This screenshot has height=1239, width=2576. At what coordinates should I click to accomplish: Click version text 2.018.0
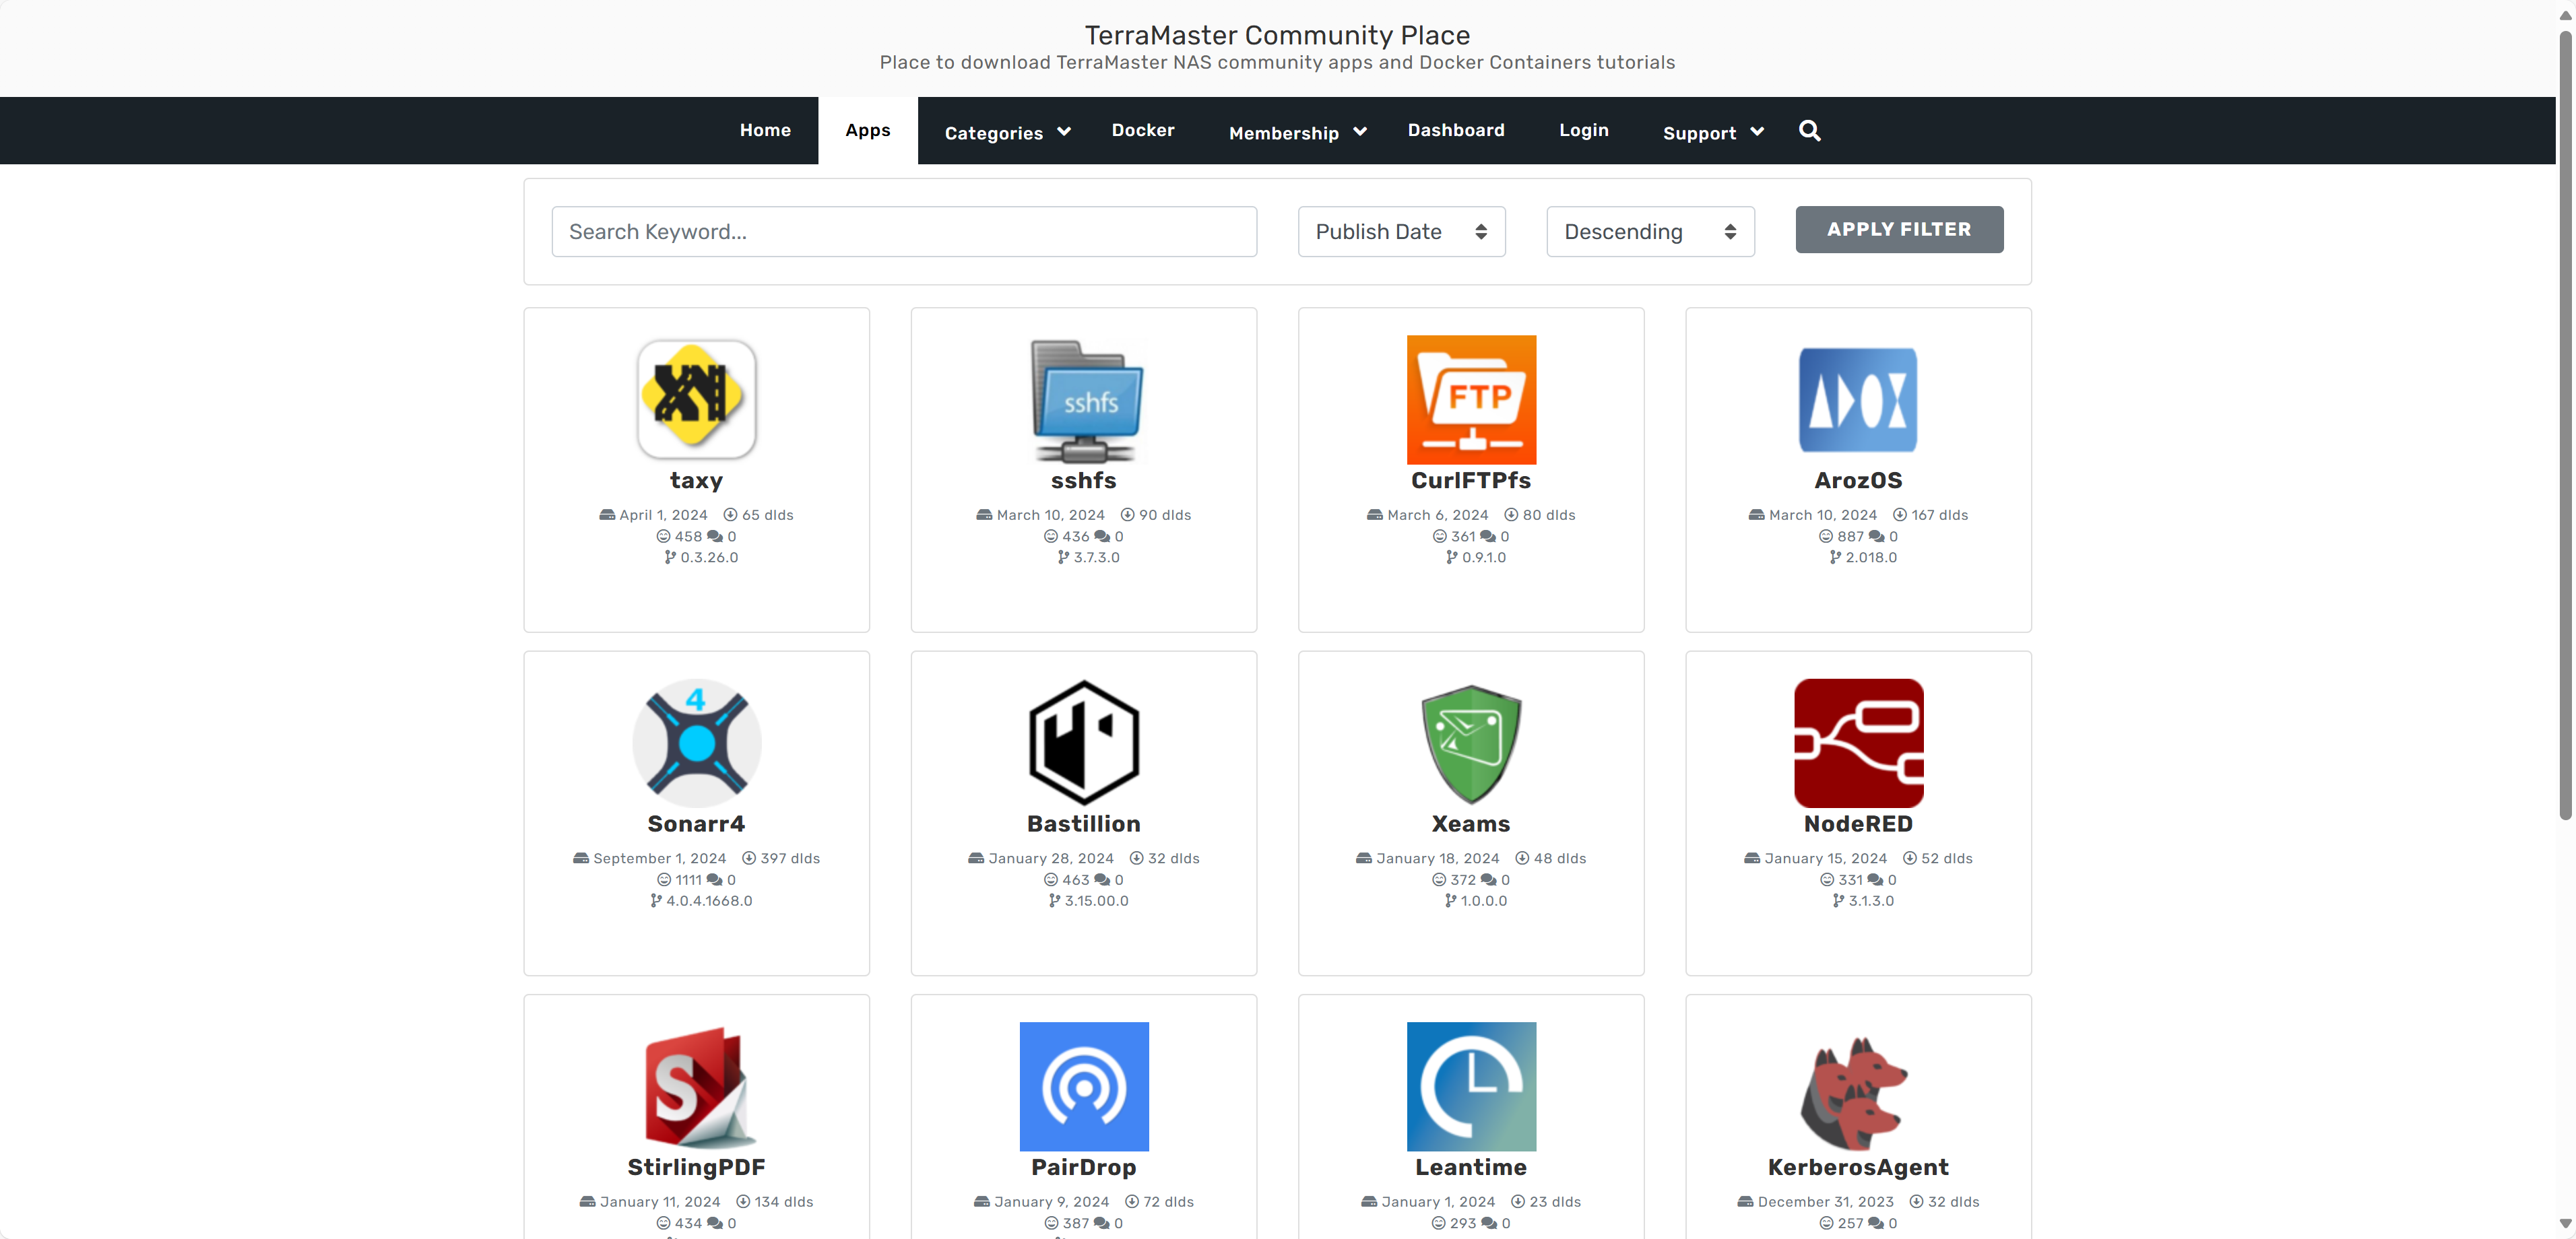1871,557
